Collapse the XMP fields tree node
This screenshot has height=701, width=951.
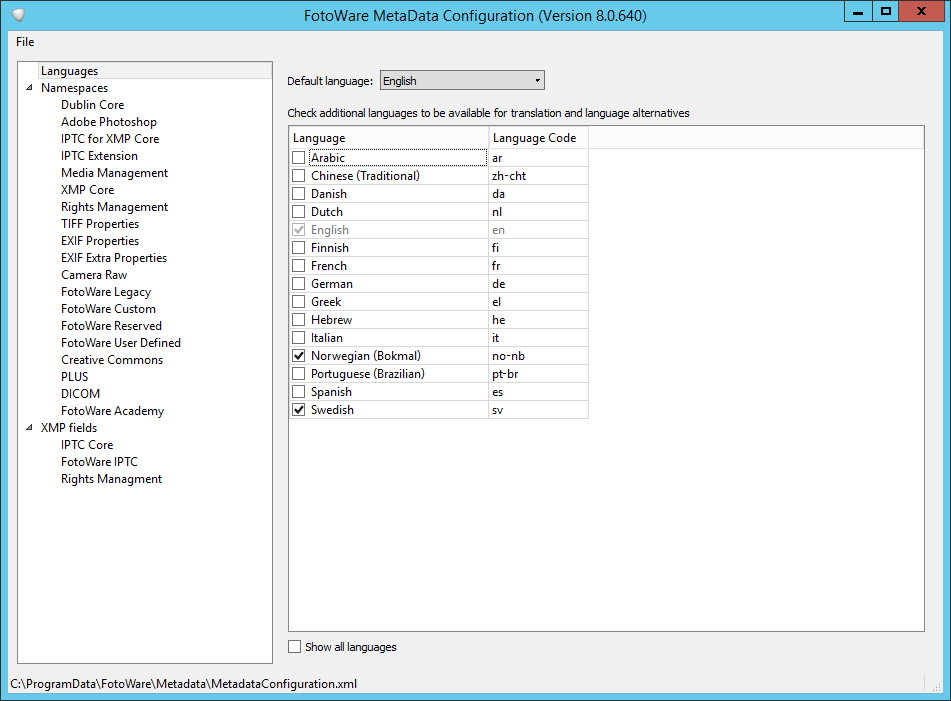pyautogui.click(x=29, y=428)
